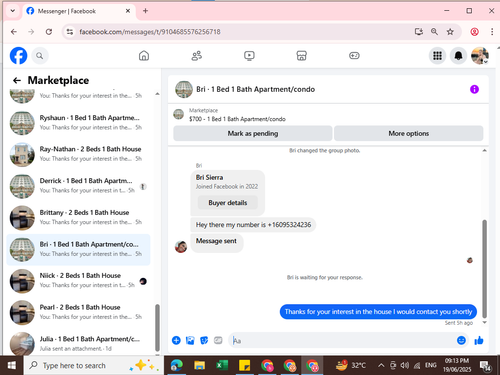Open Pearl 2 Beds 1 Bath House chat

[78, 312]
